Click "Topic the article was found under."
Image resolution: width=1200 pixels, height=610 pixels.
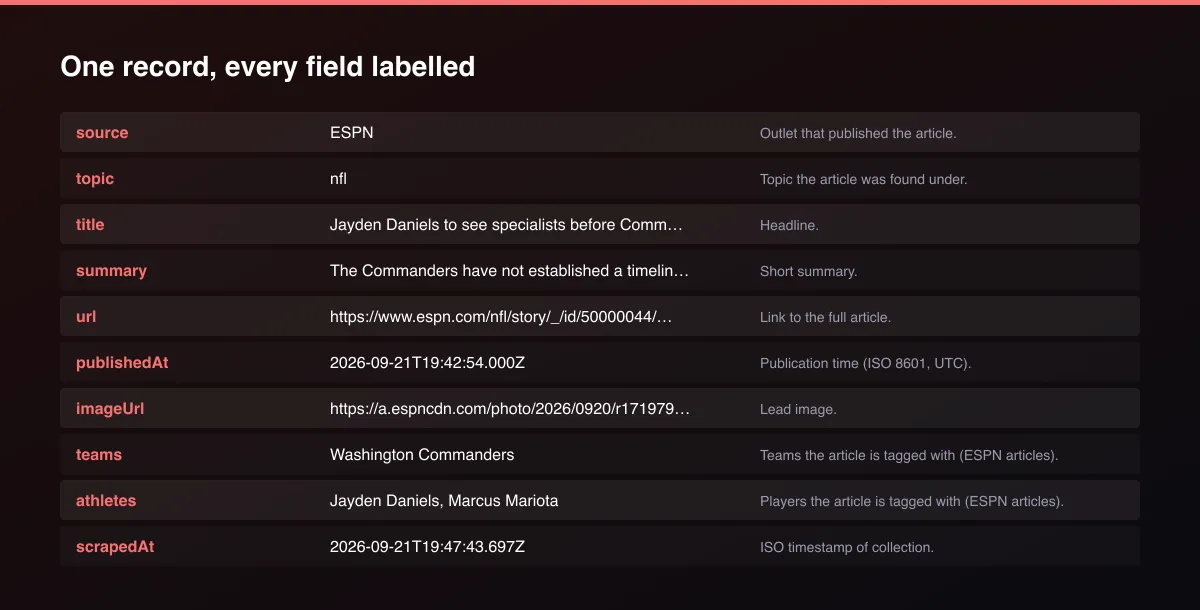coord(864,179)
